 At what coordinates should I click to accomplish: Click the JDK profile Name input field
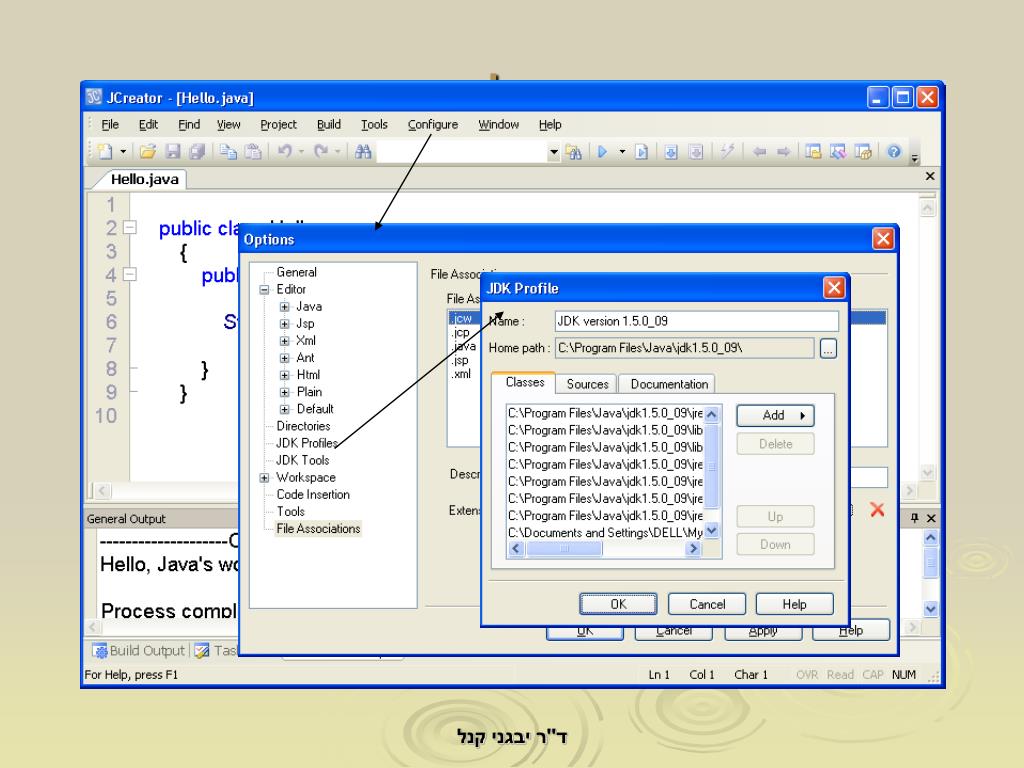(696, 321)
